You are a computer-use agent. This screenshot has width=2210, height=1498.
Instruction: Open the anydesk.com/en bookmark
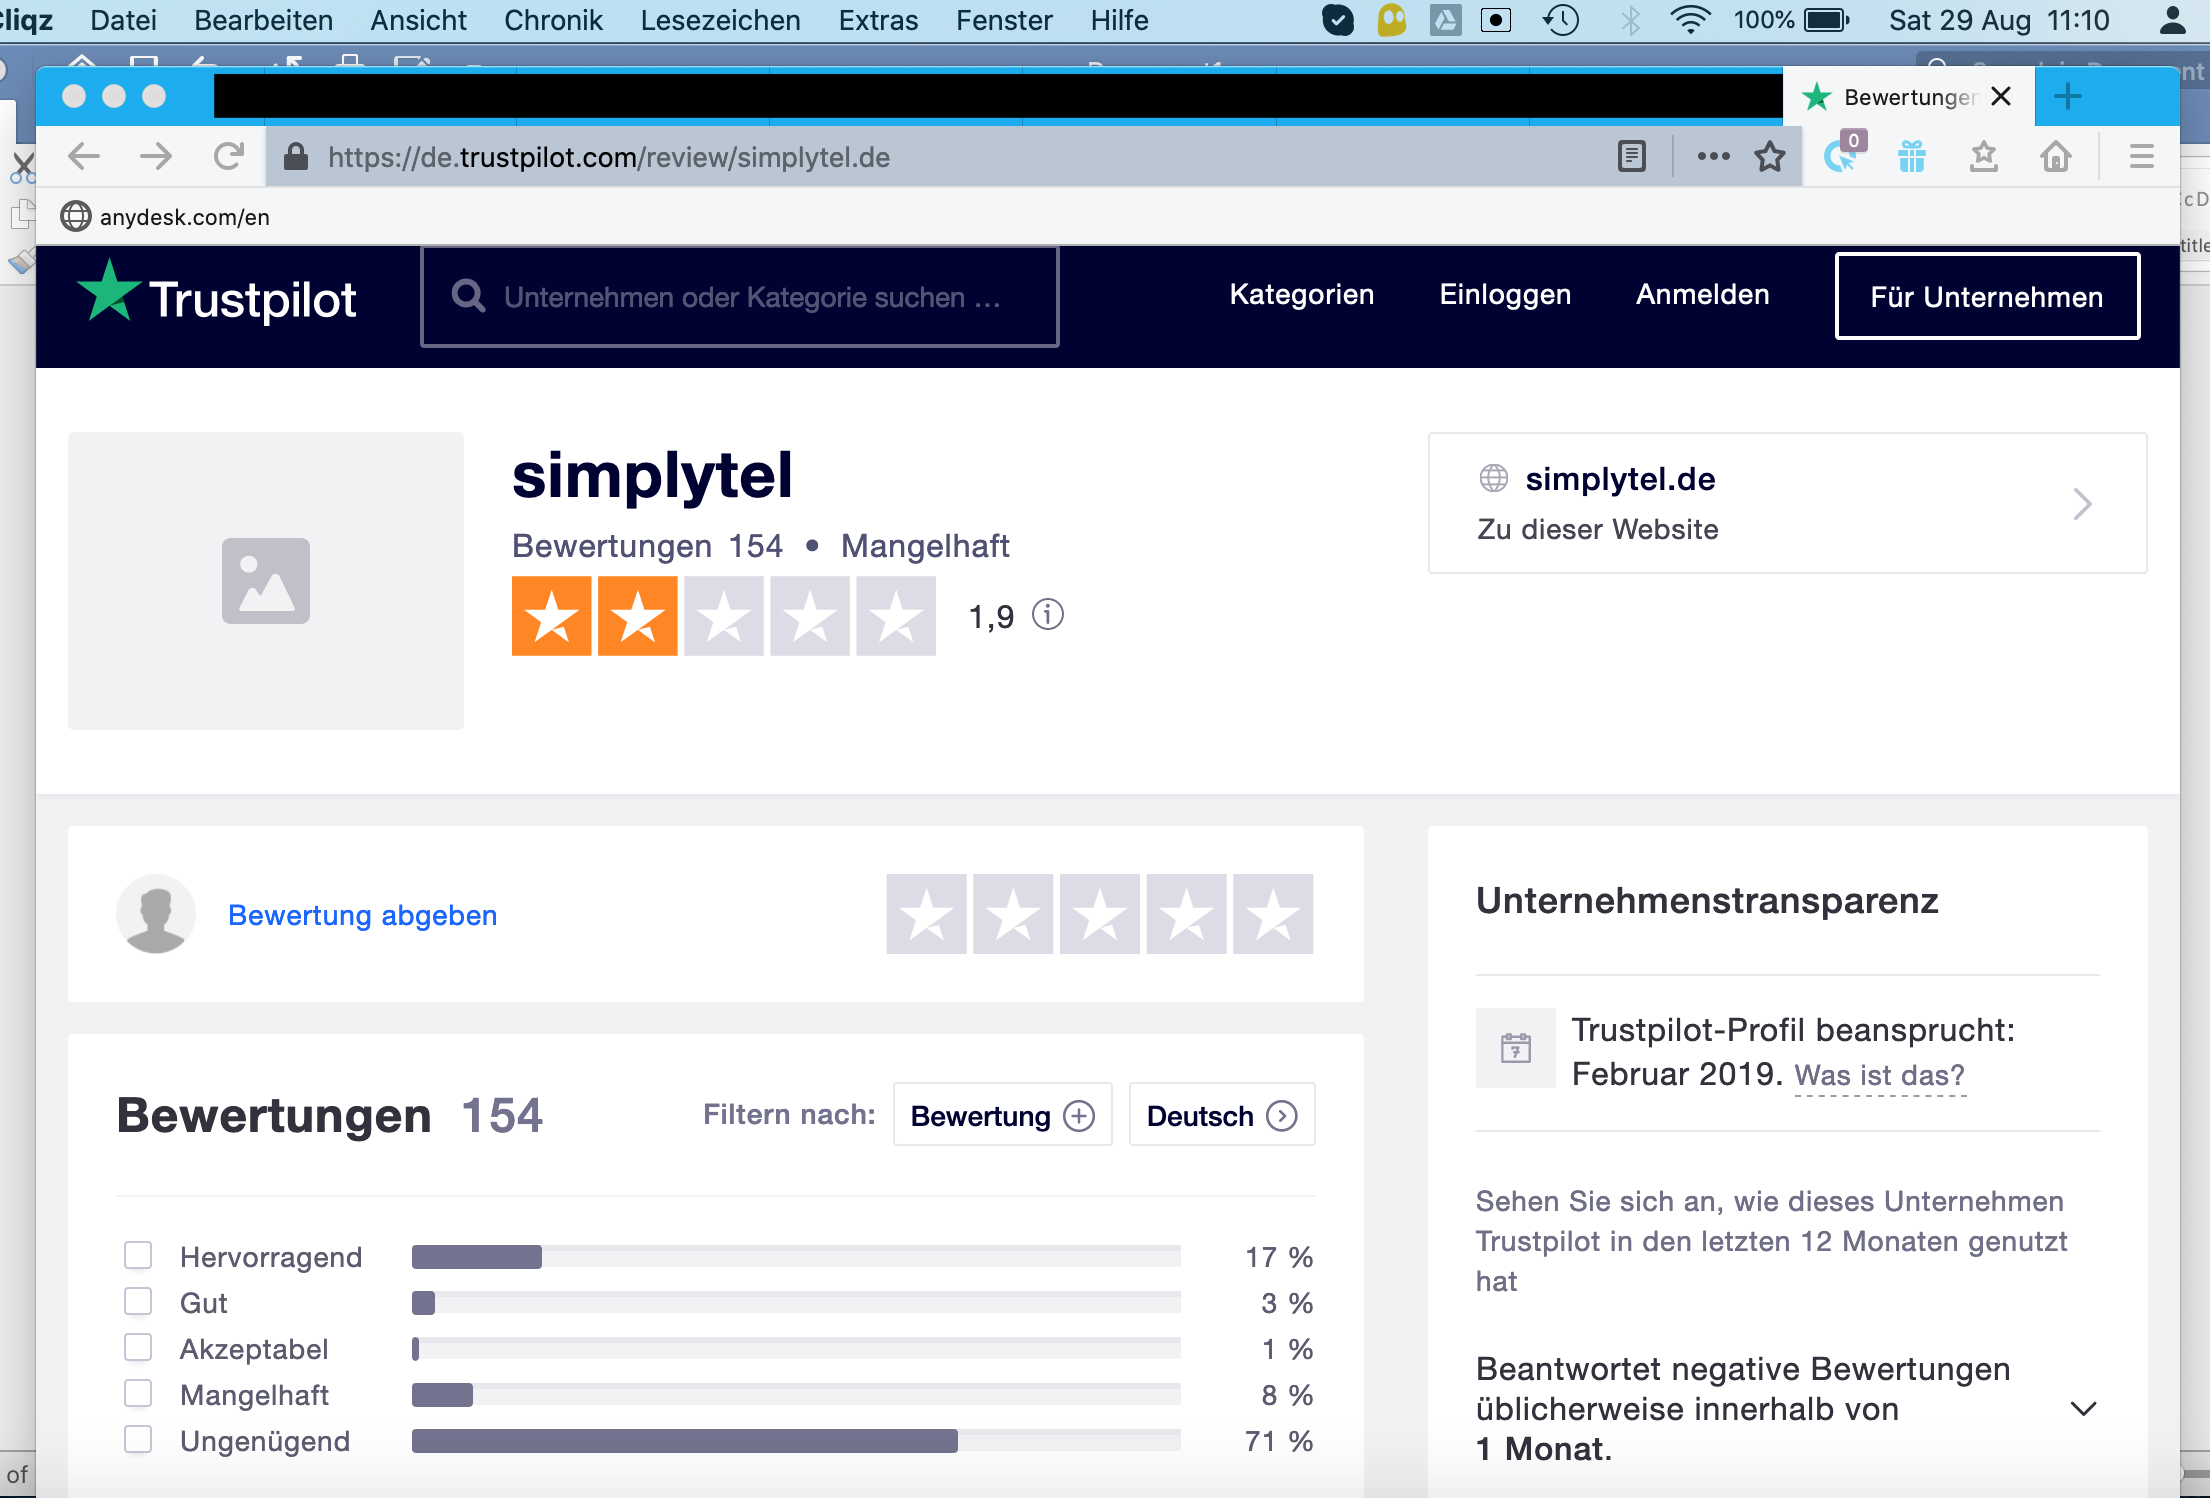[x=166, y=216]
